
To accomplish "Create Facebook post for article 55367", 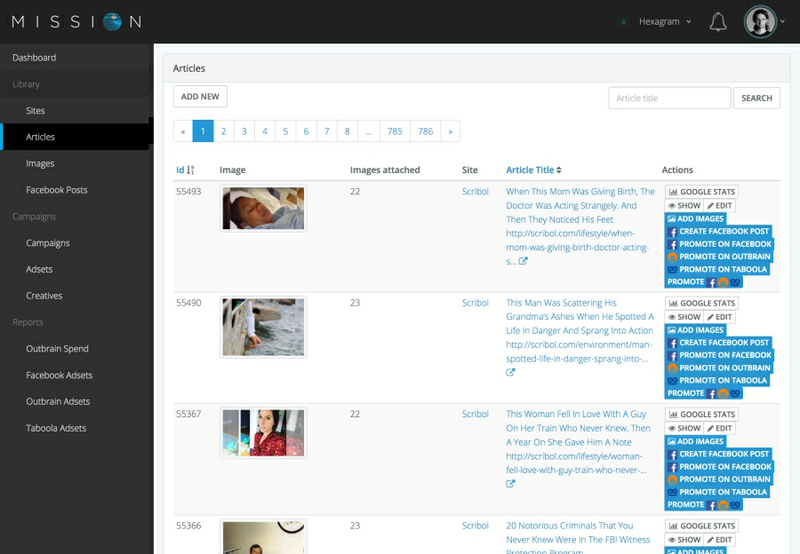I will tap(718, 454).
